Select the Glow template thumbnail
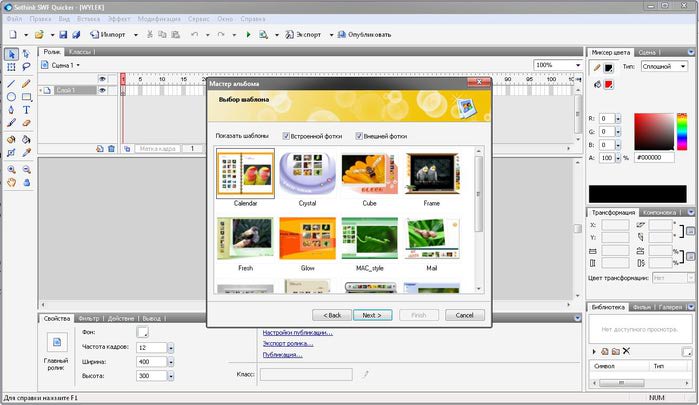This screenshot has height=405, width=699. (x=307, y=238)
